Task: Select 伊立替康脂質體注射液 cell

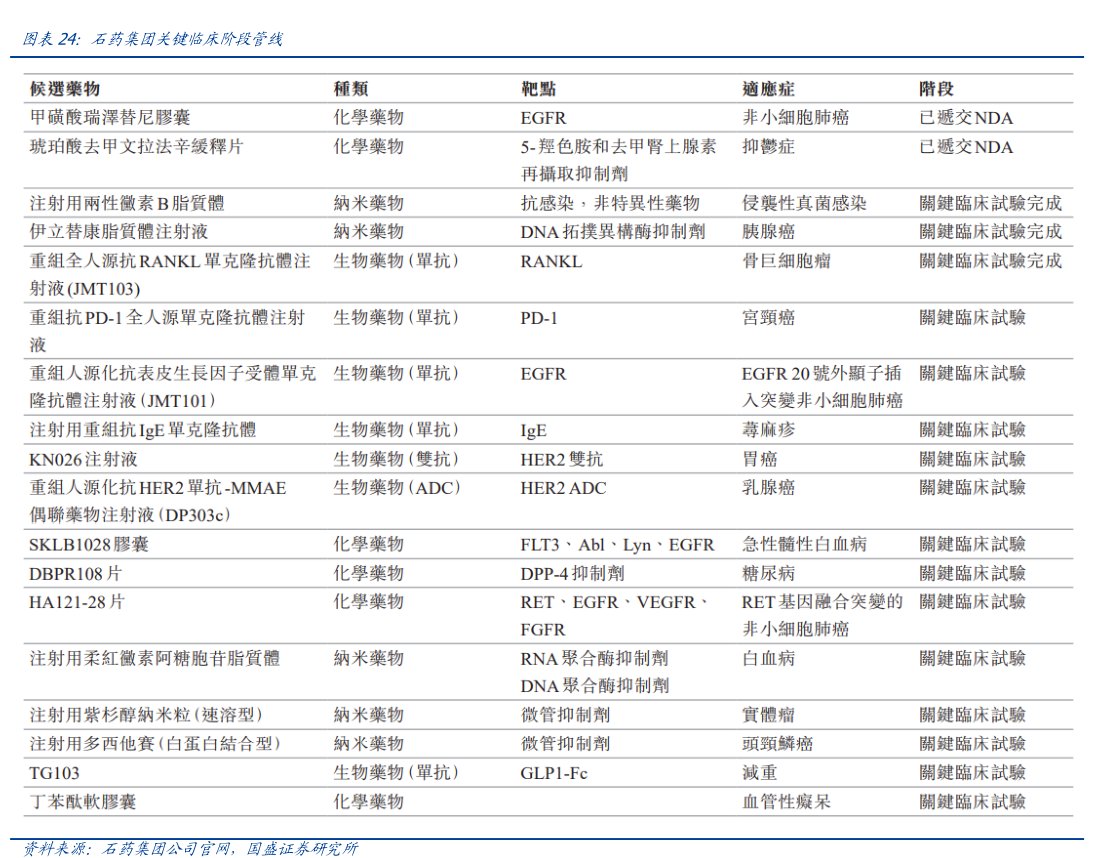Action: [118, 232]
